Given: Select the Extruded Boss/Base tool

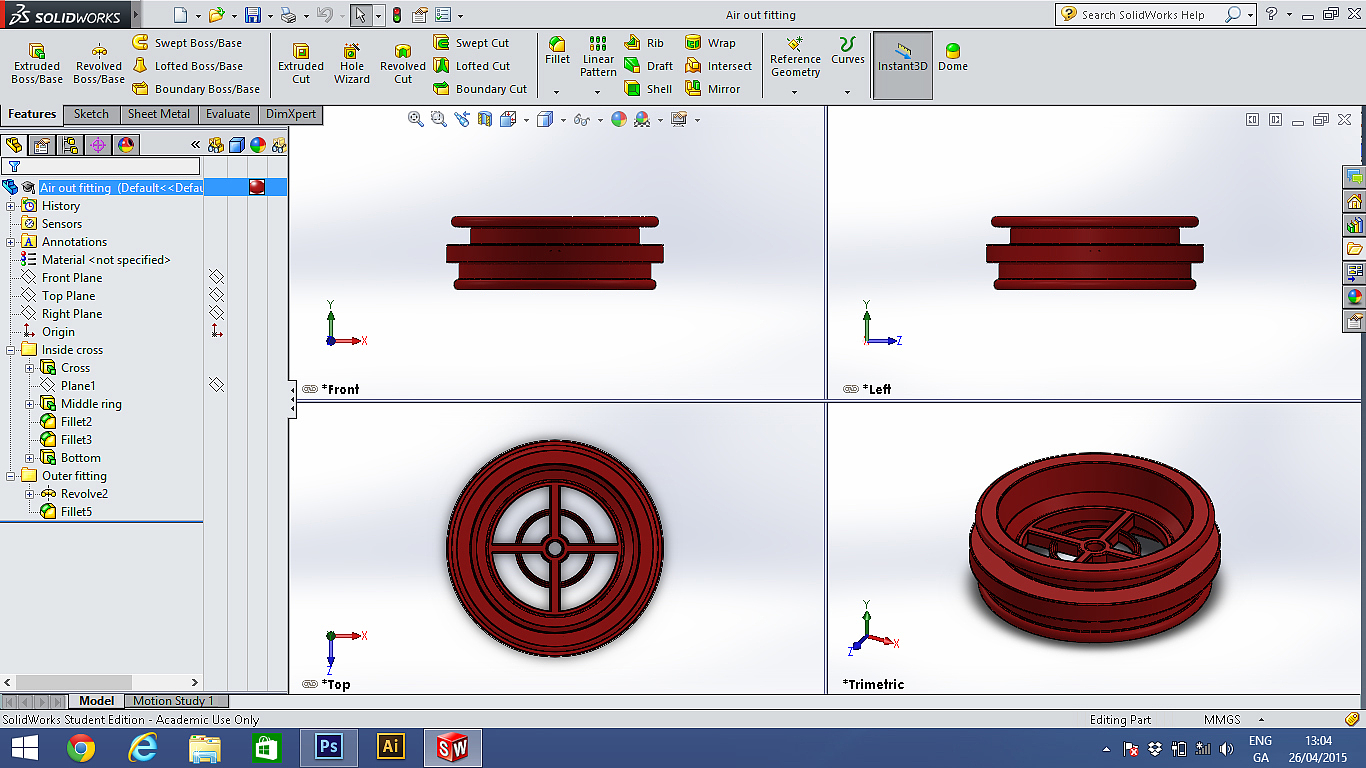Looking at the screenshot, I should [x=37, y=63].
